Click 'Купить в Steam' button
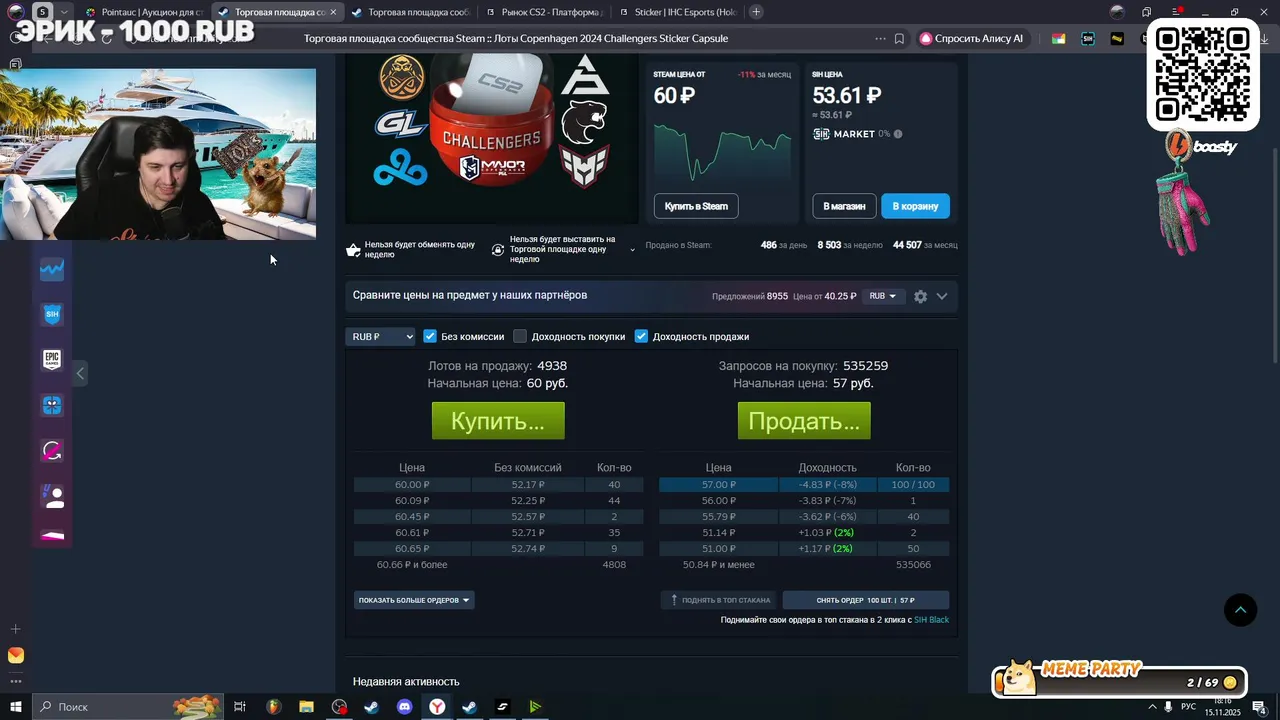 (696, 206)
